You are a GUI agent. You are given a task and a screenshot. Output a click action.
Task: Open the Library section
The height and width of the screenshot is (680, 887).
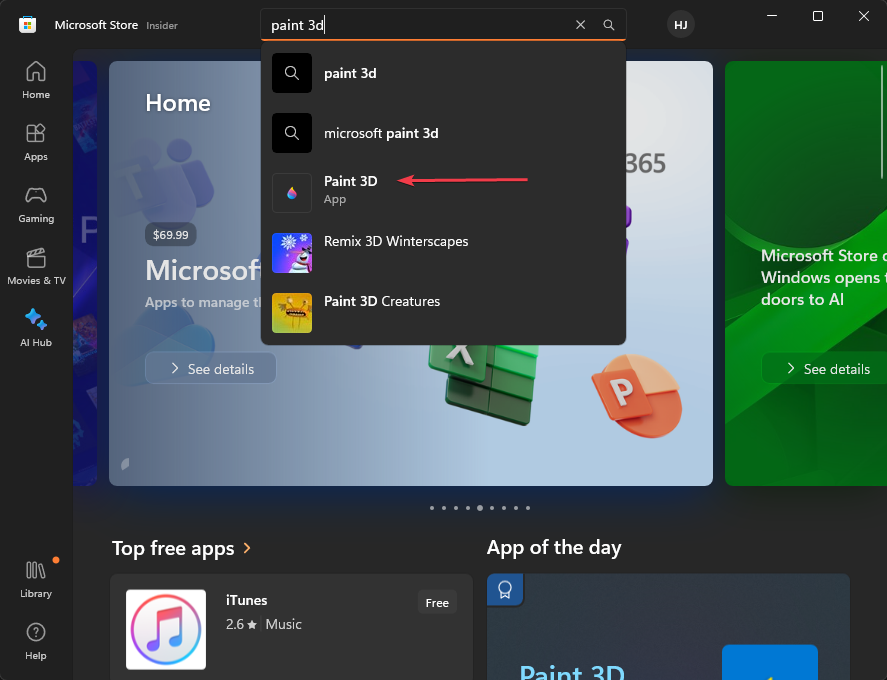36,579
